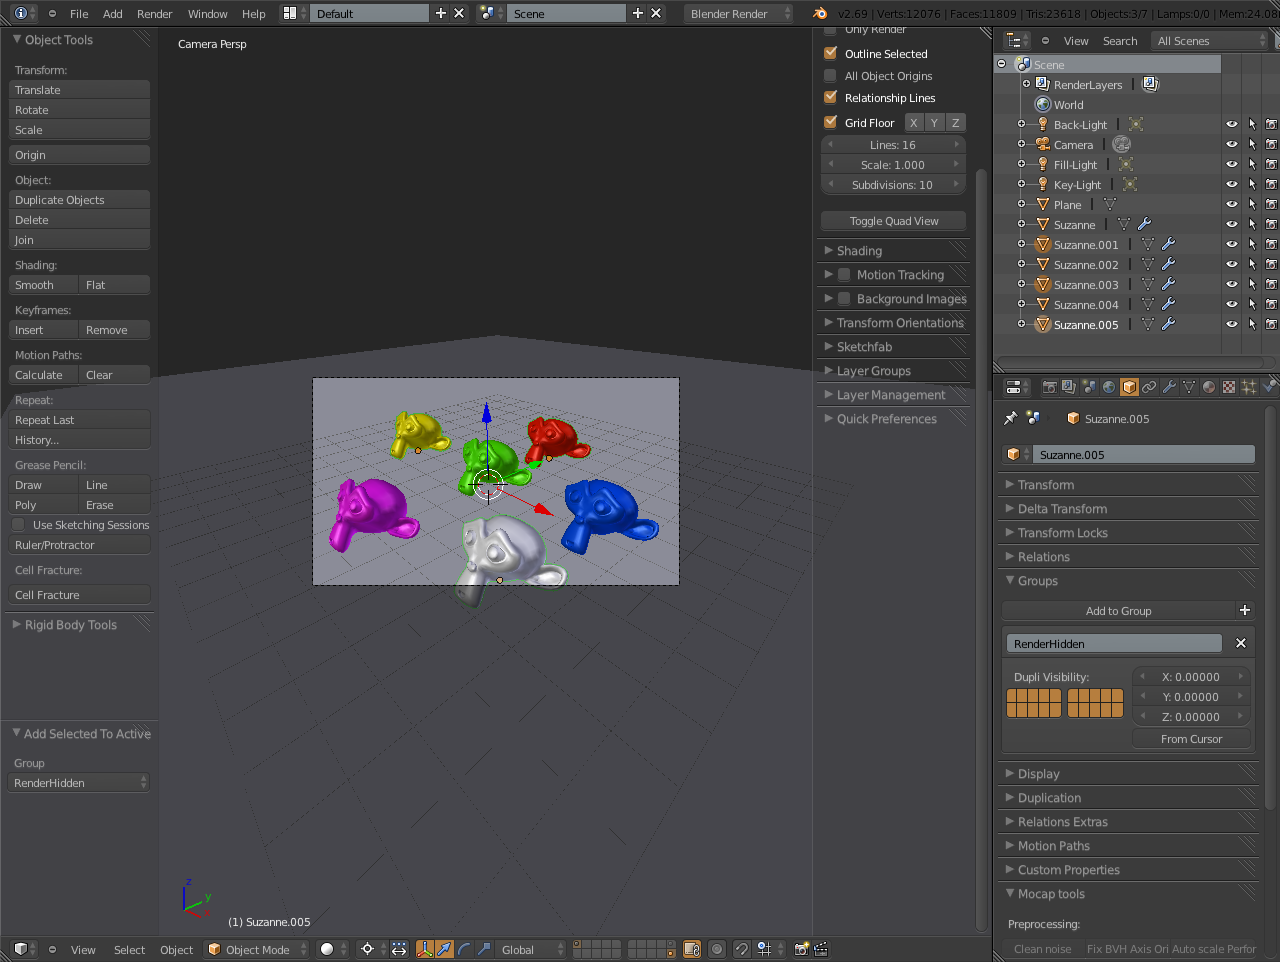Screen dimensions: 1280x962
Task: Open the Render menu
Action: (154, 13)
